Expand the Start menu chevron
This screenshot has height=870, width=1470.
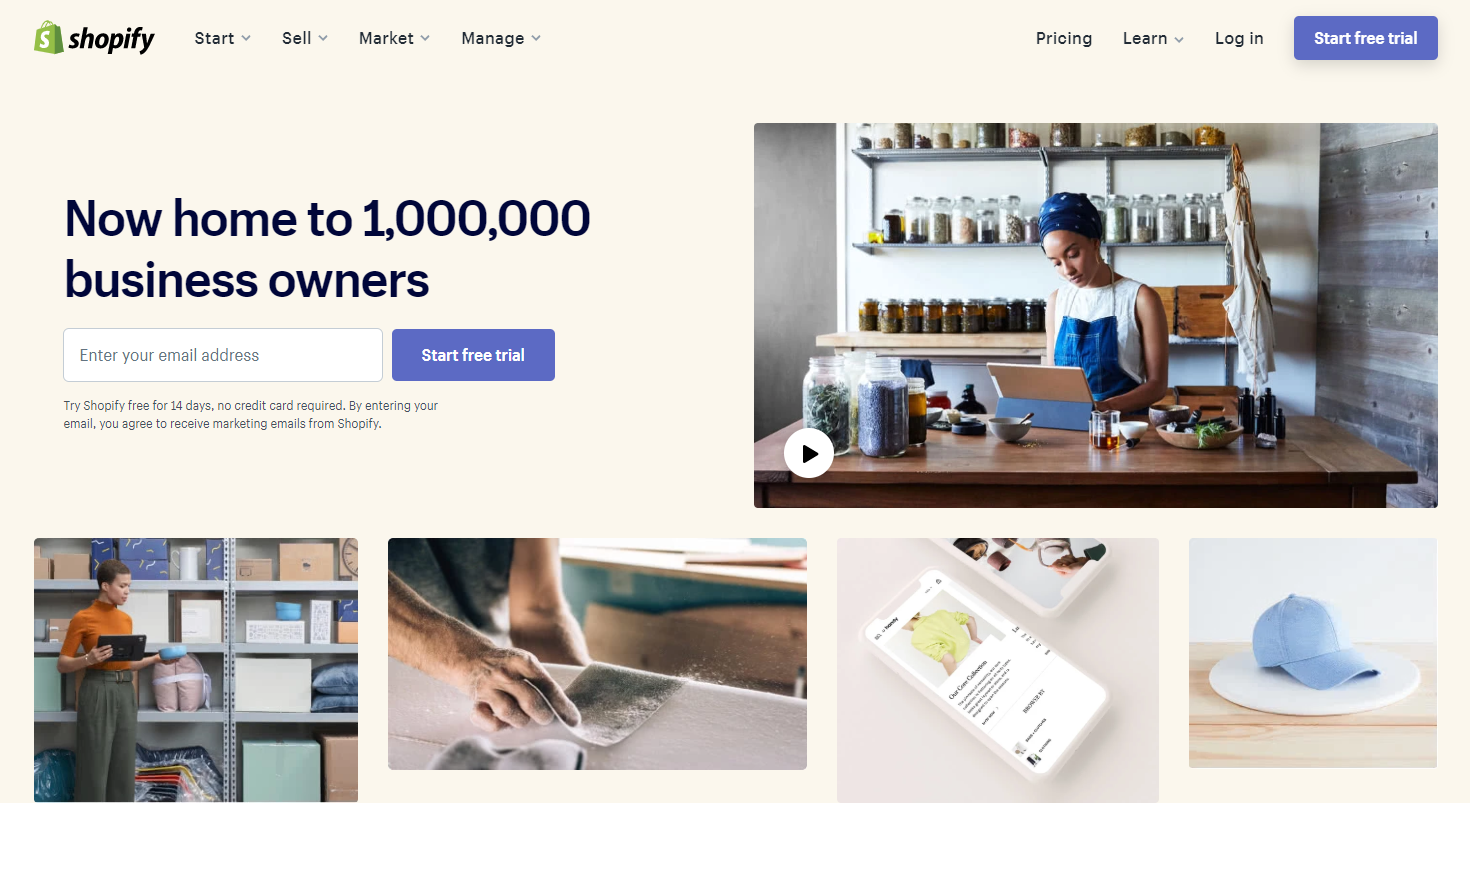point(246,39)
